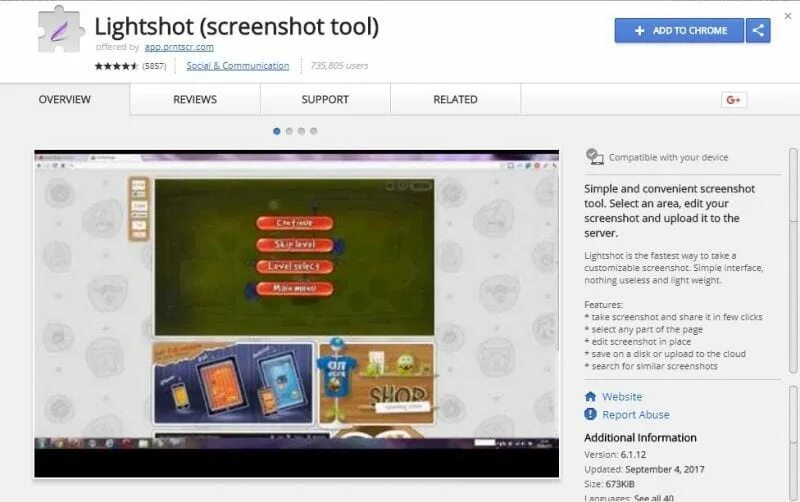This screenshot has width=800, height=502.
Task: Click the Main menu button in preview
Action: pyautogui.click(x=294, y=288)
